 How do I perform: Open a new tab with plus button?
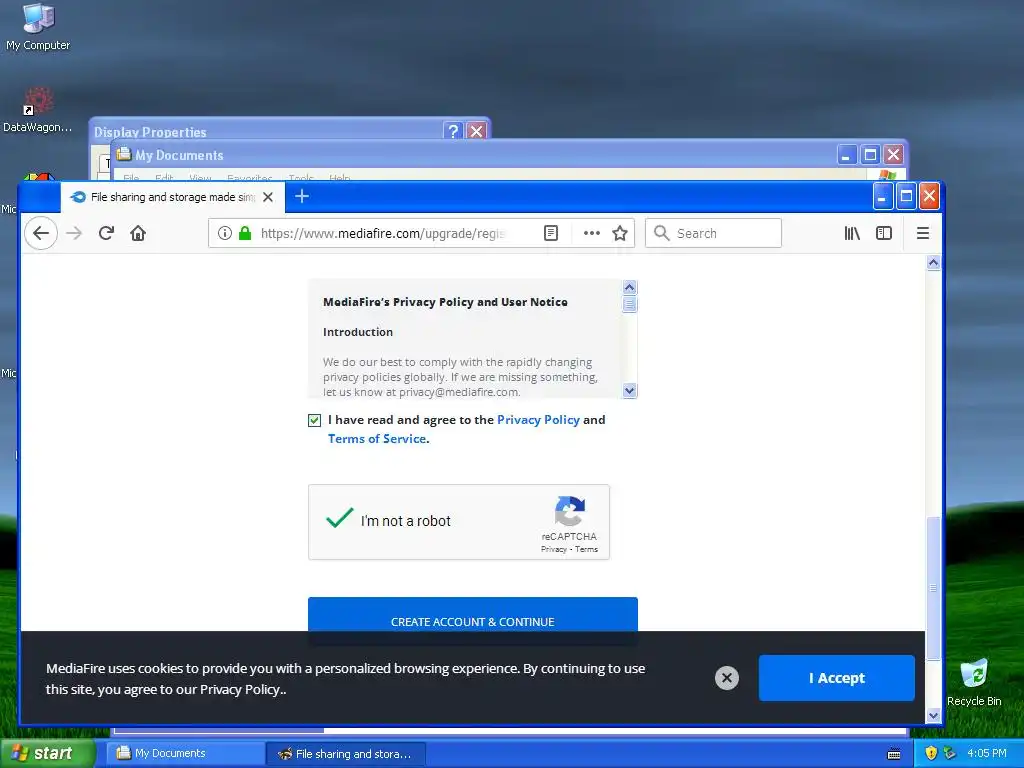(302, 196)
